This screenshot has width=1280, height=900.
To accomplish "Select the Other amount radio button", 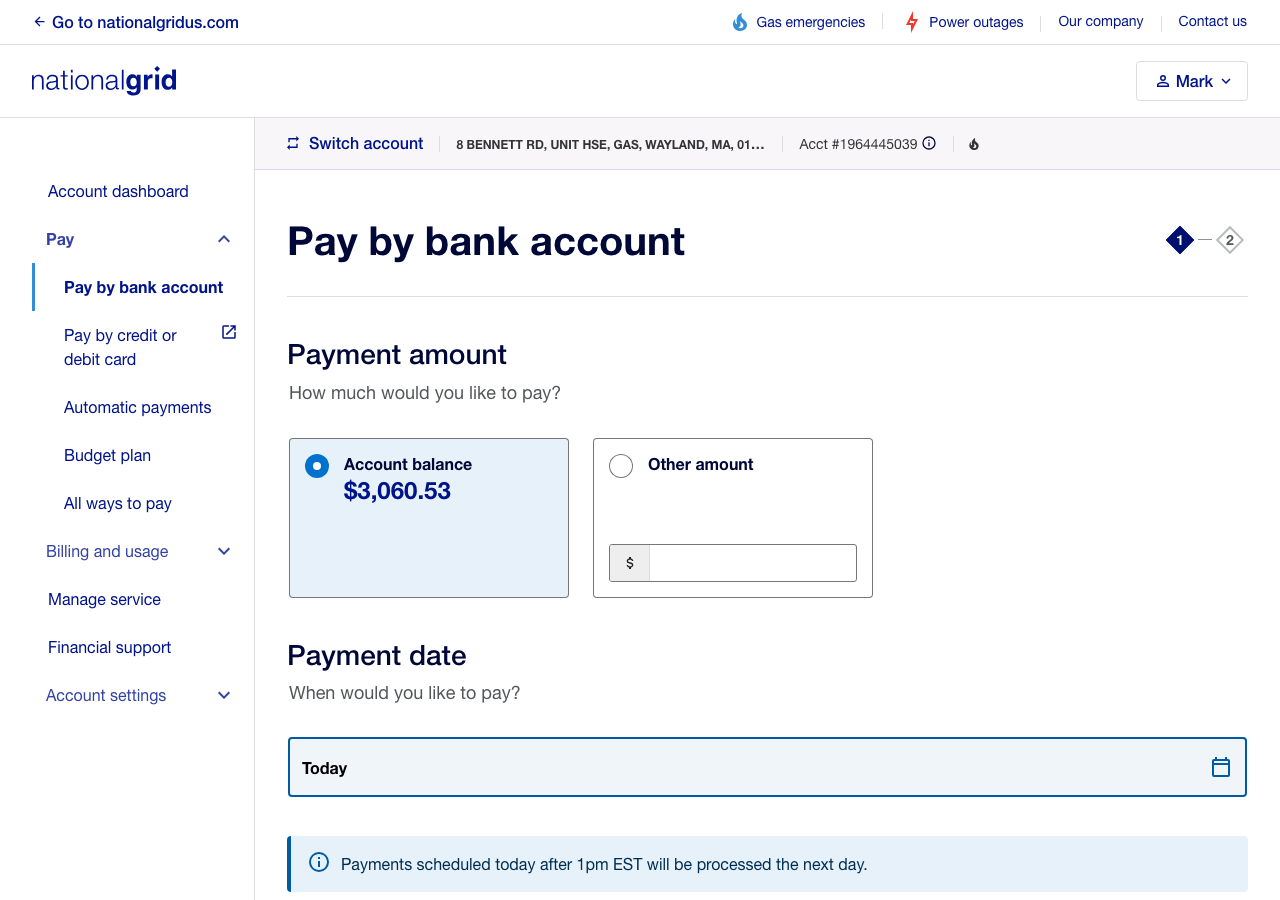I will pyautogui.click(x=621, y=466).
